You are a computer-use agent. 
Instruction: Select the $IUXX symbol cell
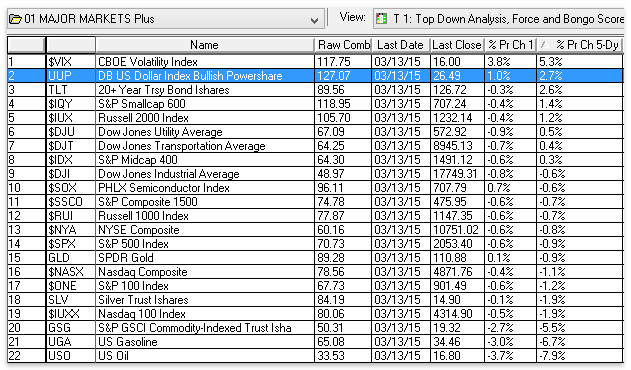click(x=71, y=314)
